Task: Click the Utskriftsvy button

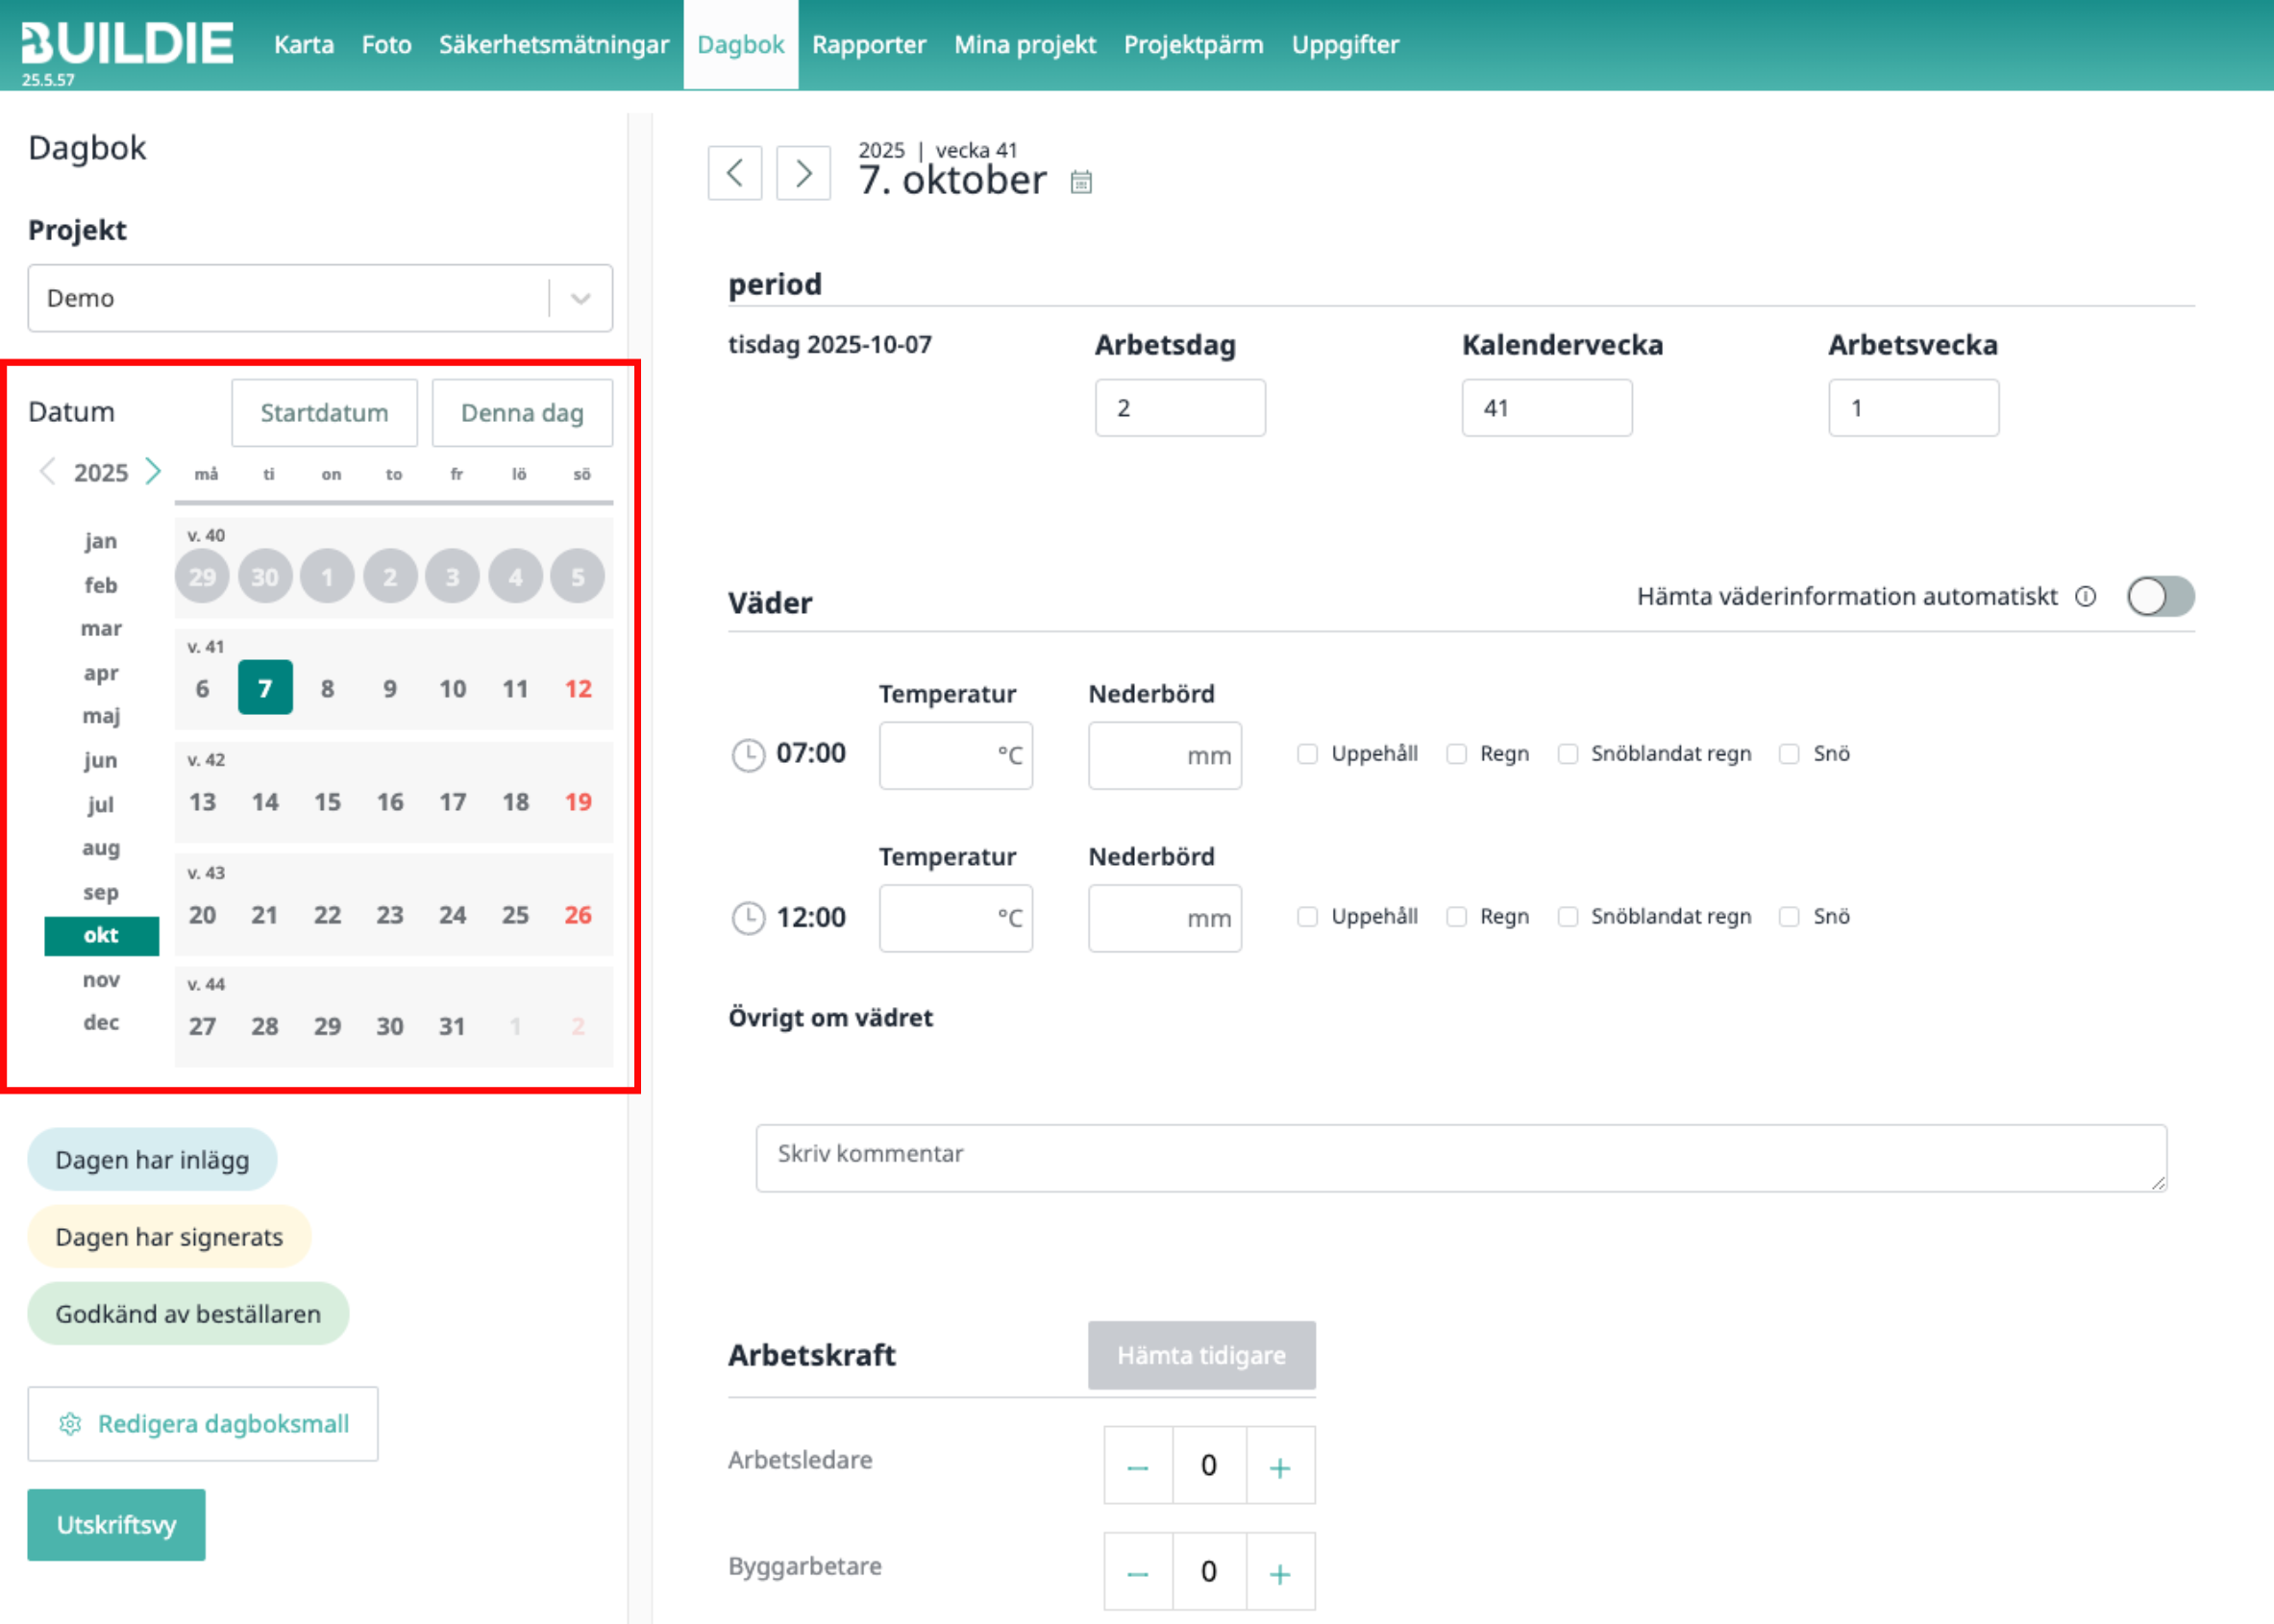Action: [116, 1525]
